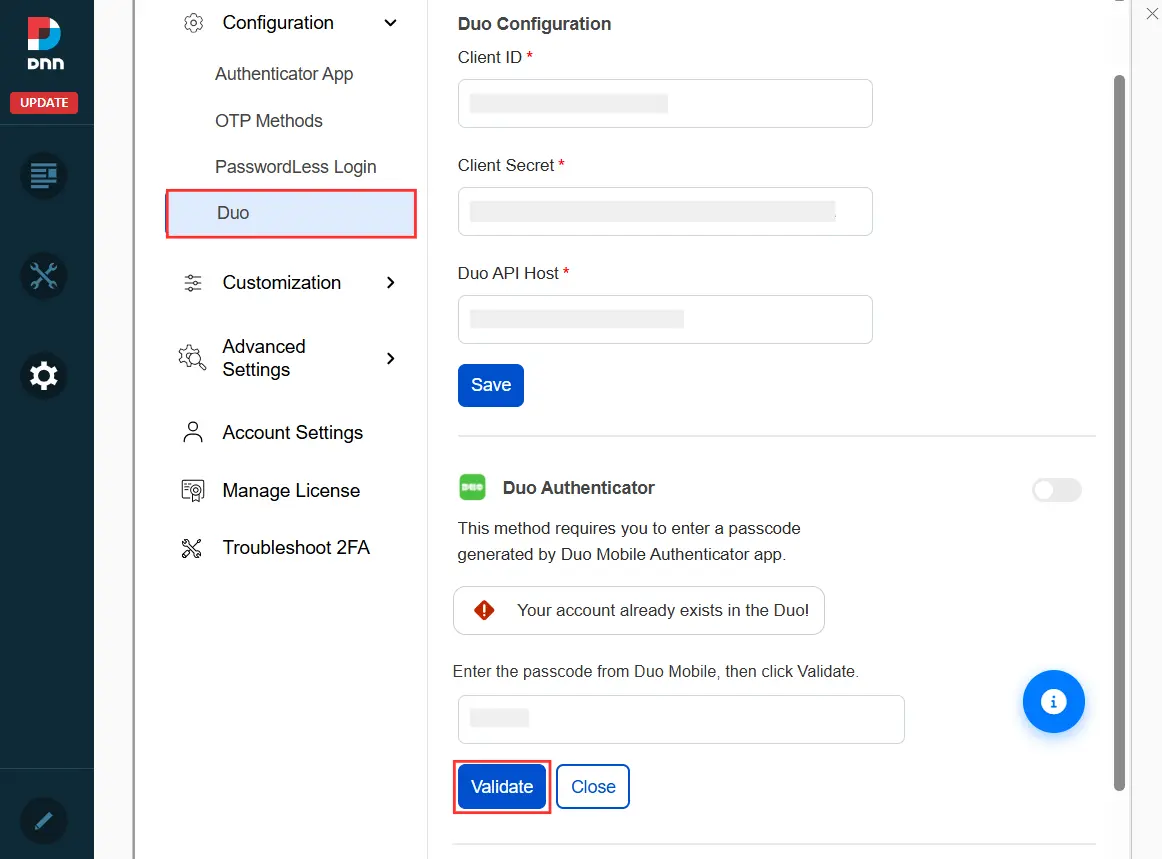Click the red warning diamond icon
This screenshot has height=859, width=1162.
tap(484, 610)
